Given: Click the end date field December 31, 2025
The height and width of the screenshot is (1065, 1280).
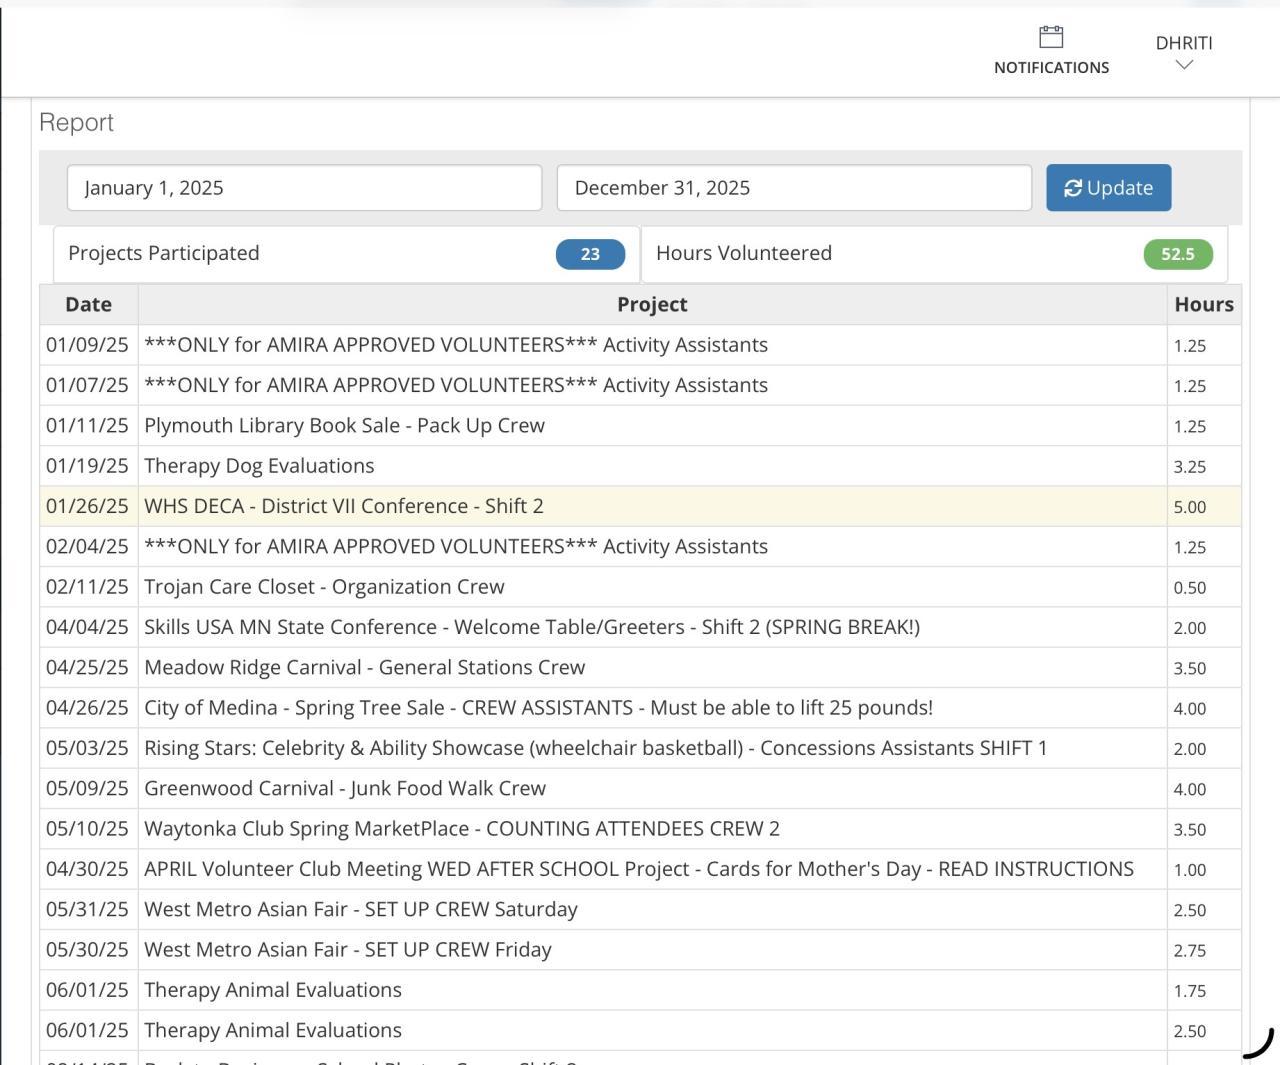Looking at the screenshot, I should point(793,188).
